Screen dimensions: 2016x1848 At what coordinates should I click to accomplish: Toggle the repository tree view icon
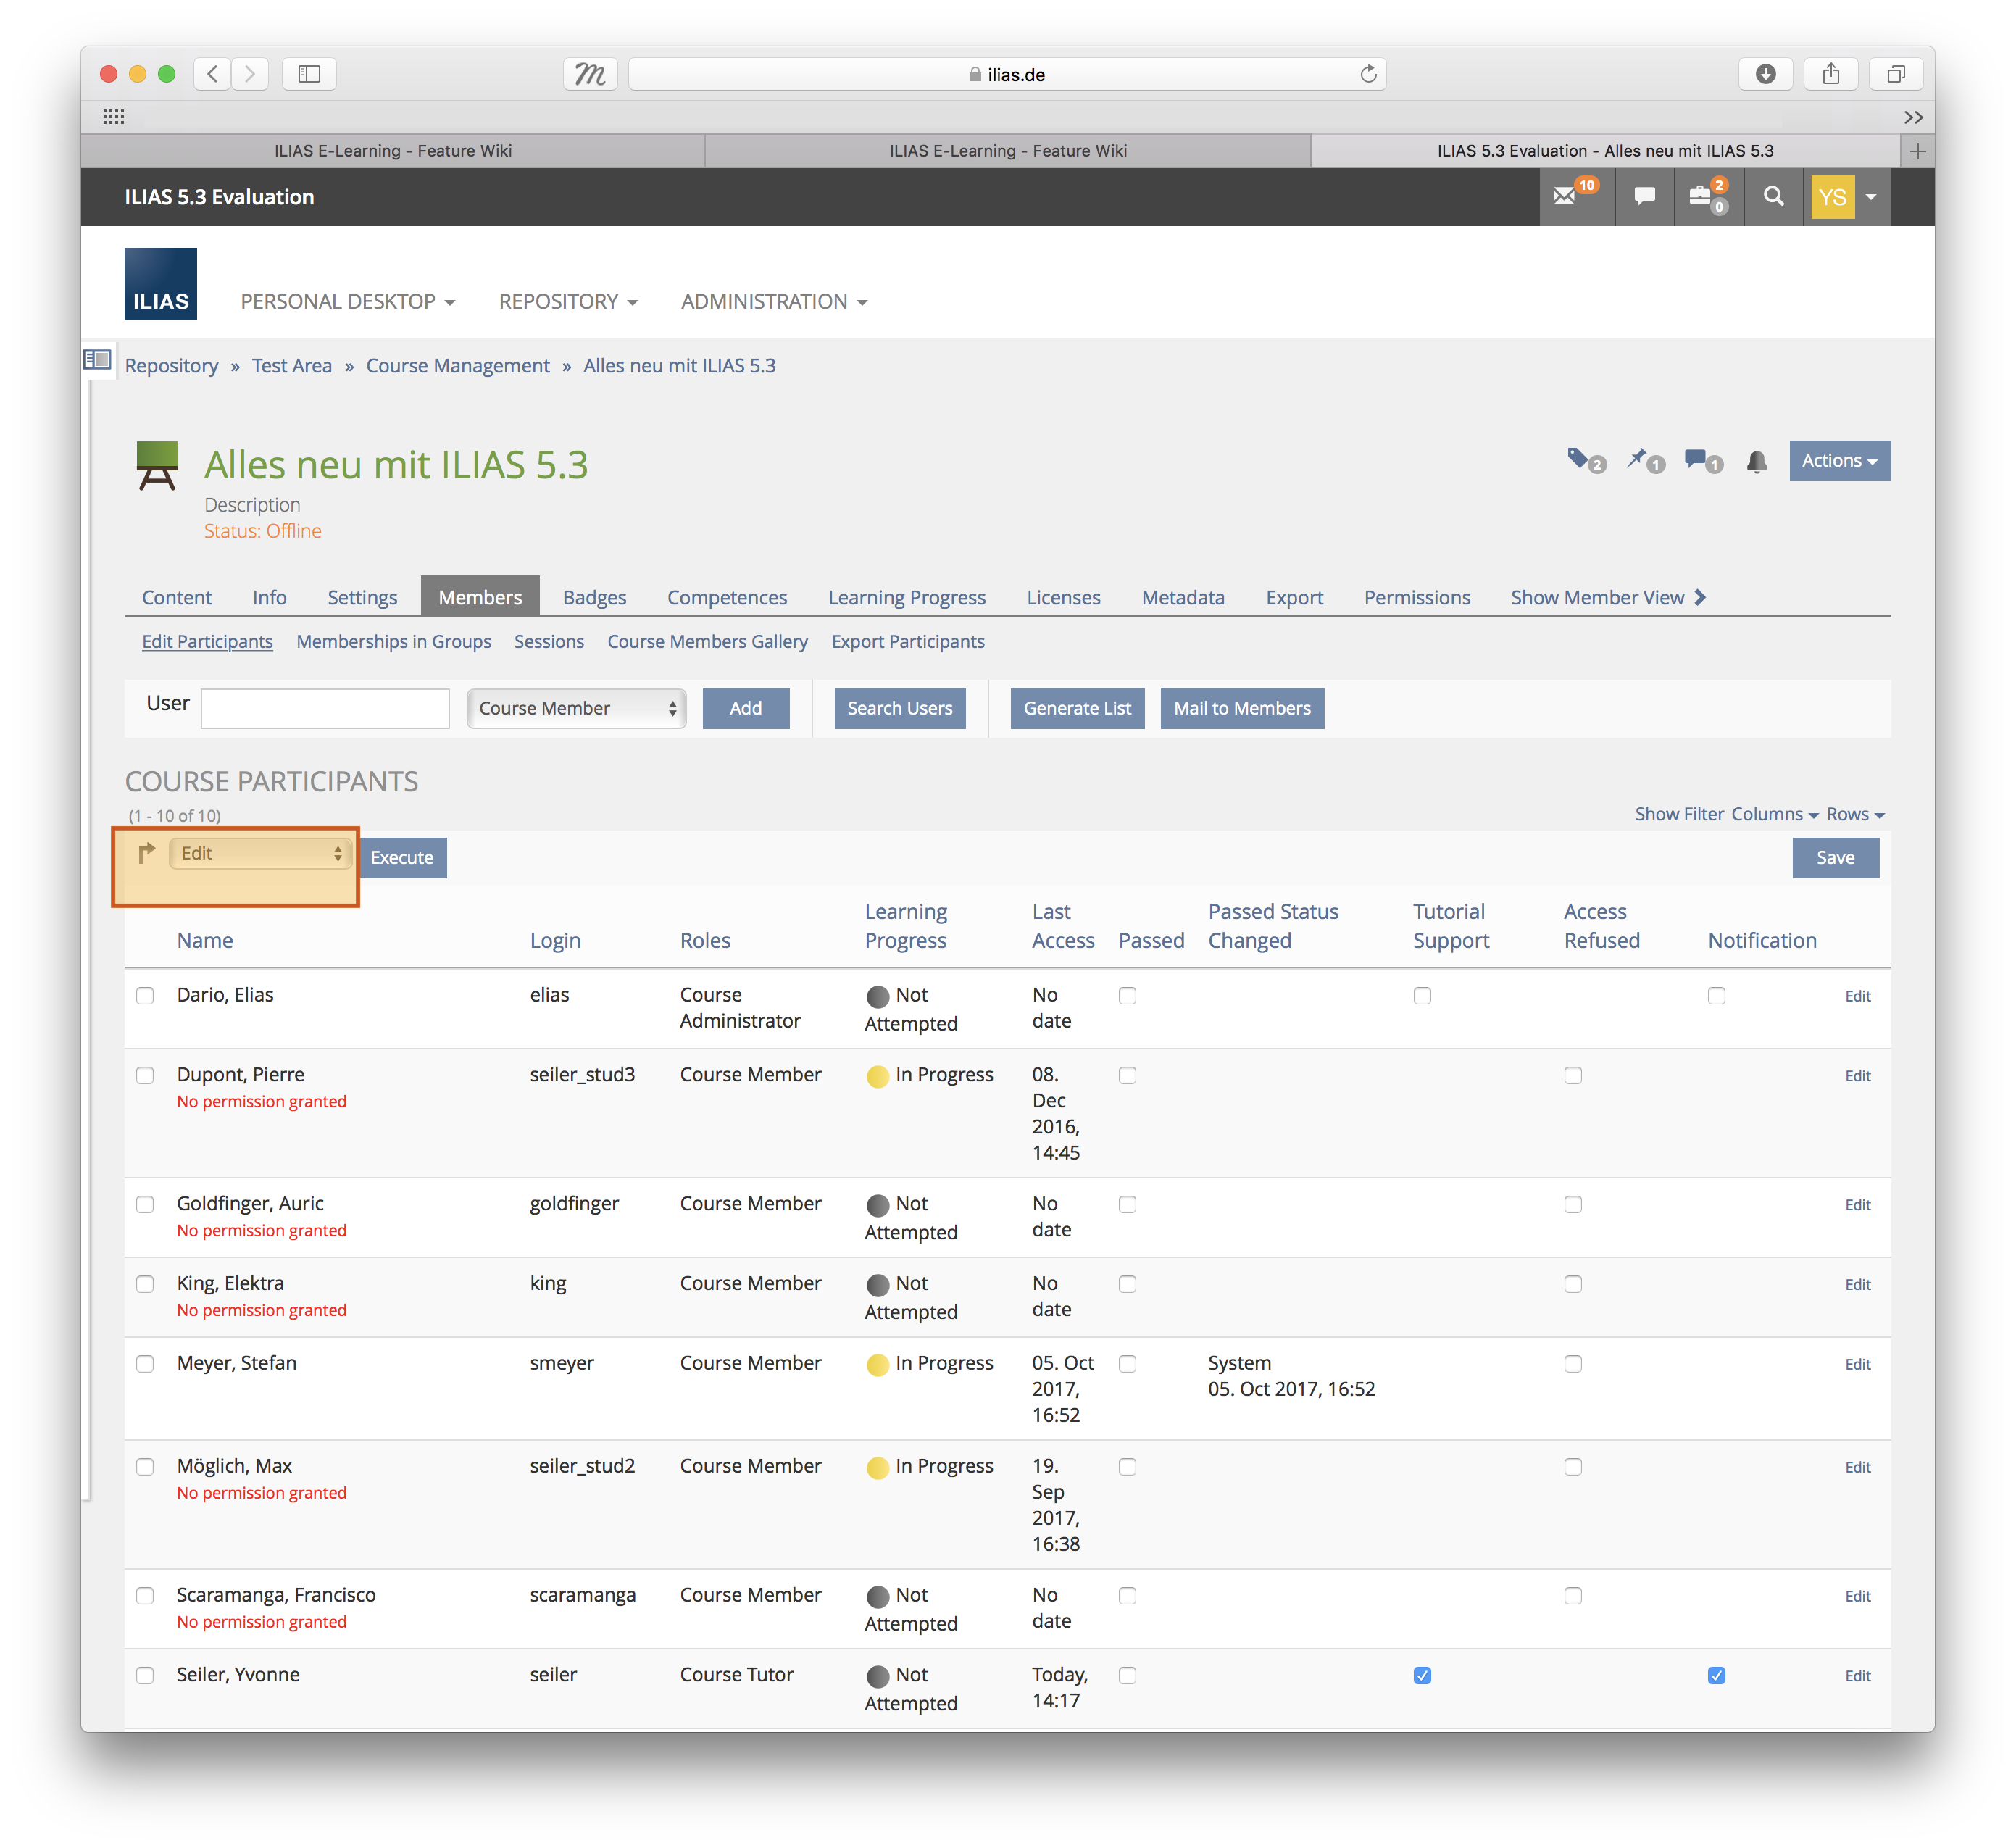click(x=97, y=359)
